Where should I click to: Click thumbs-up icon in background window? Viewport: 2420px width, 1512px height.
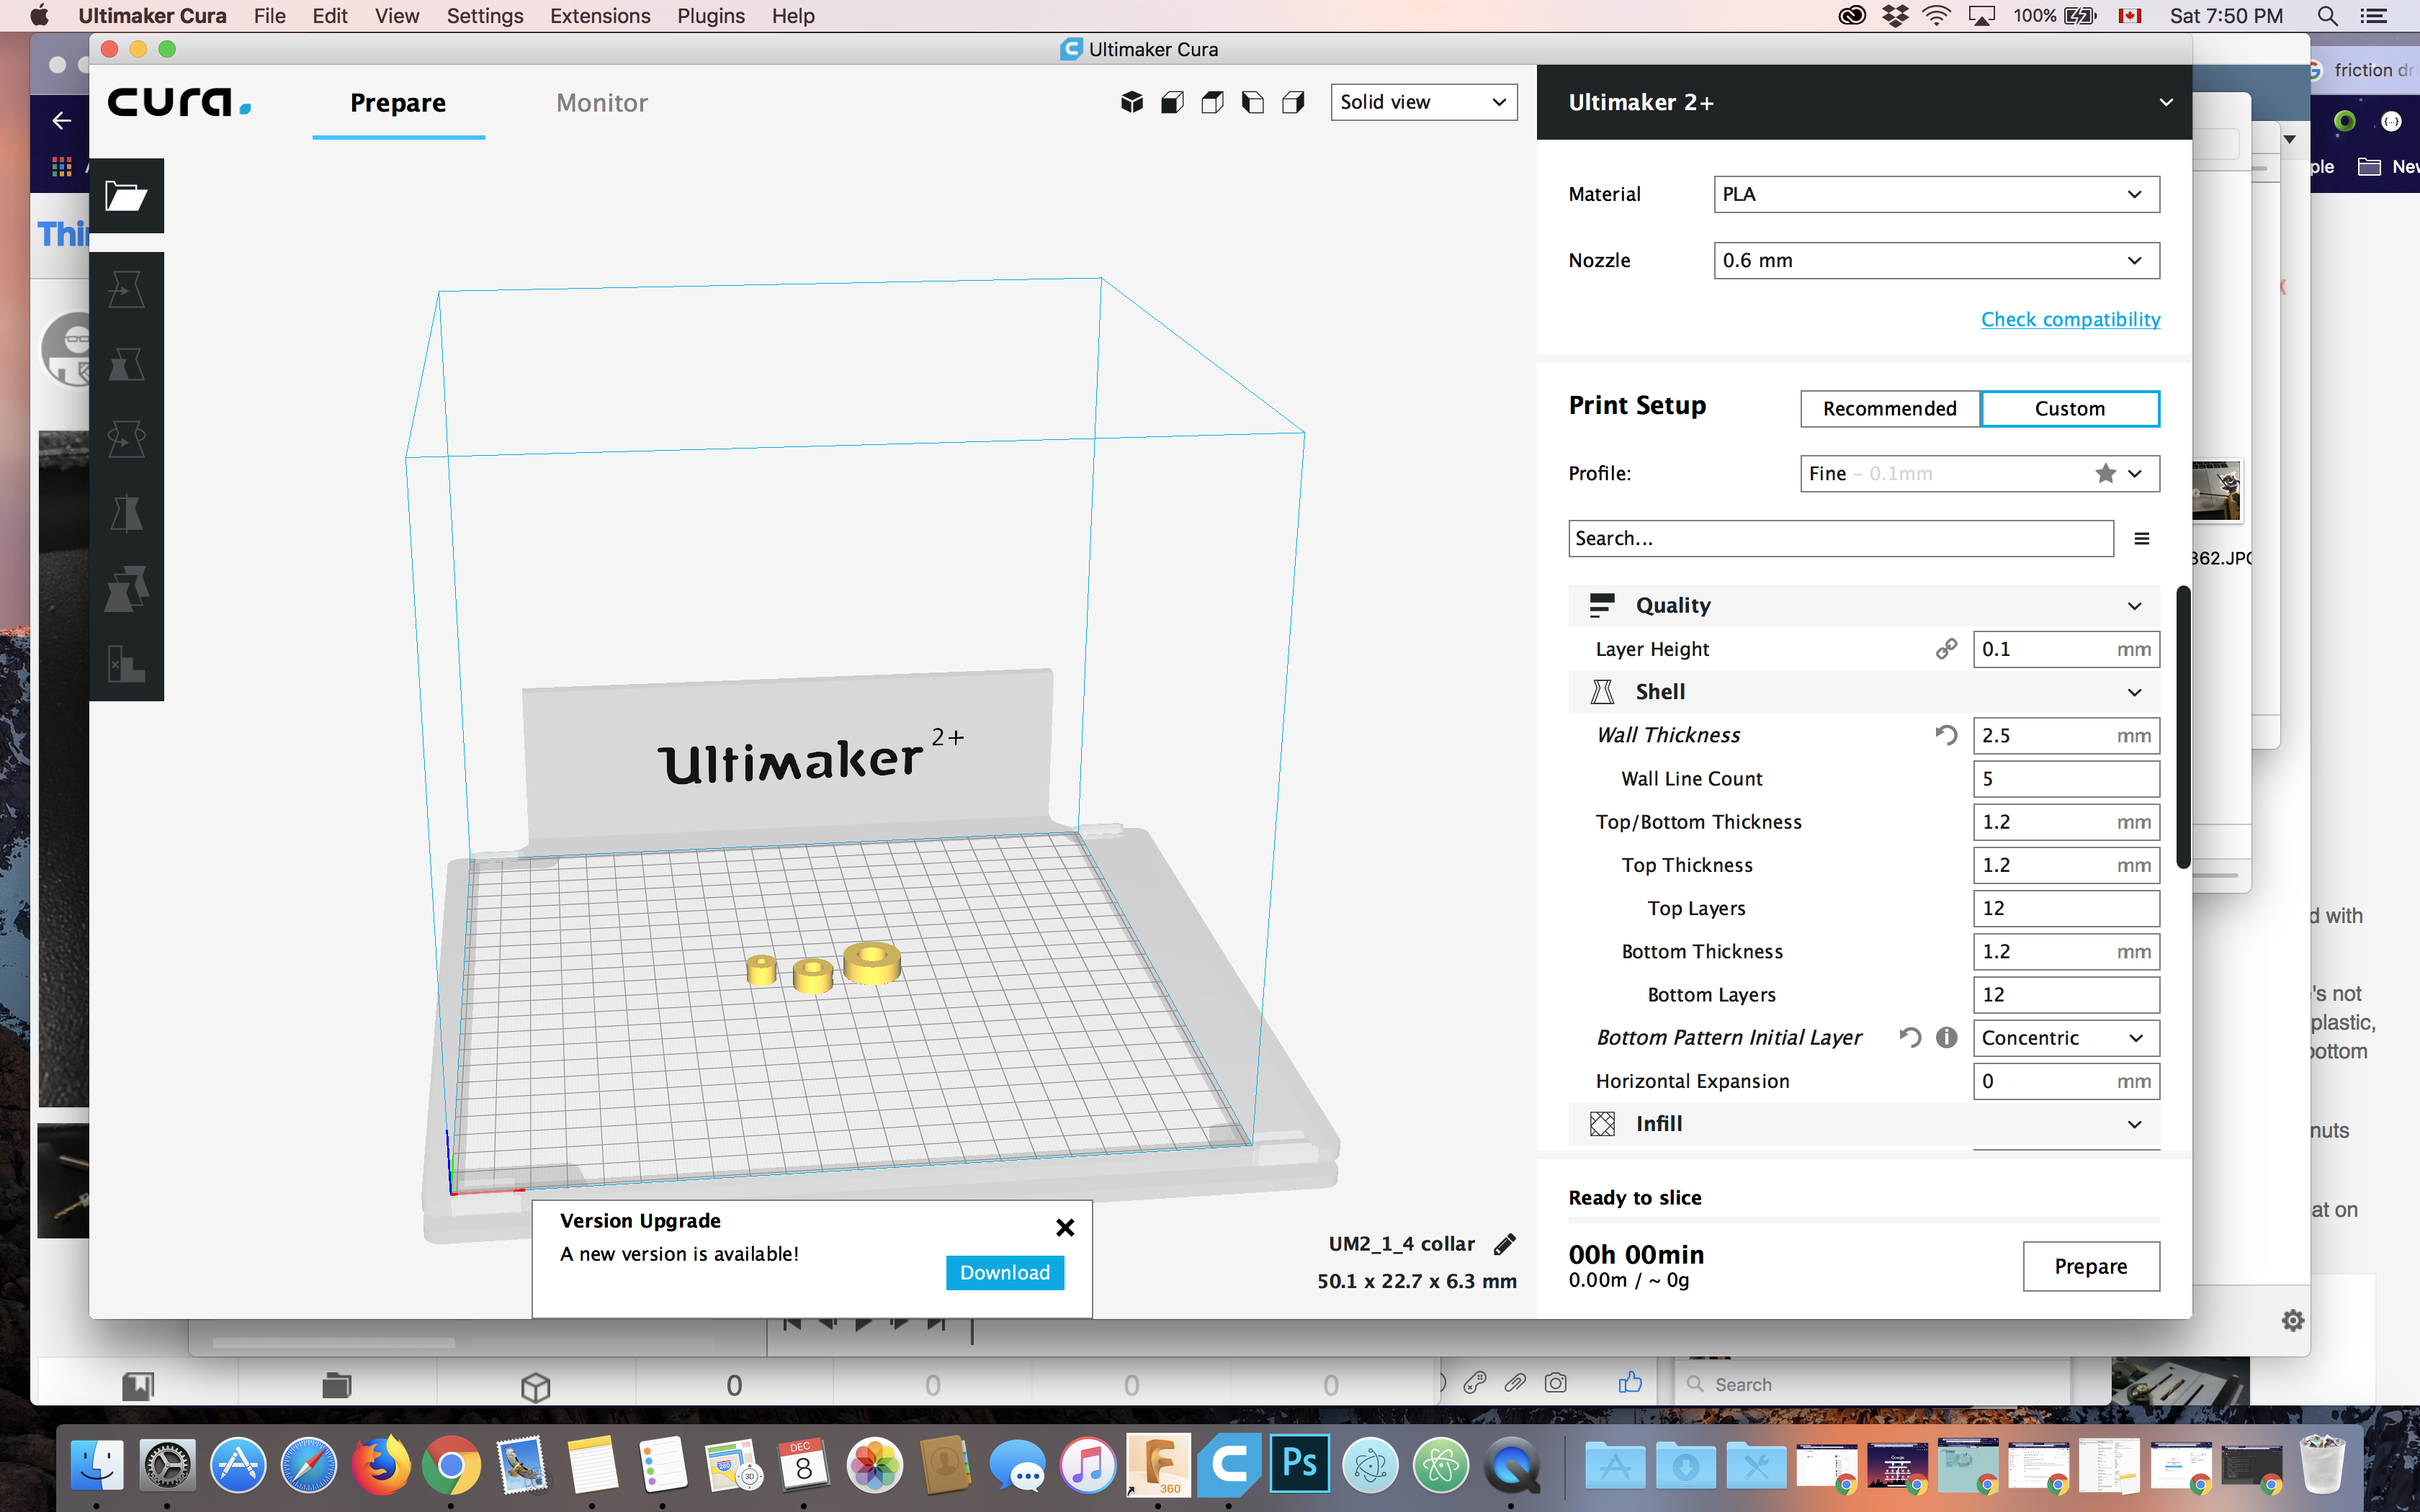[1629, 1383]
